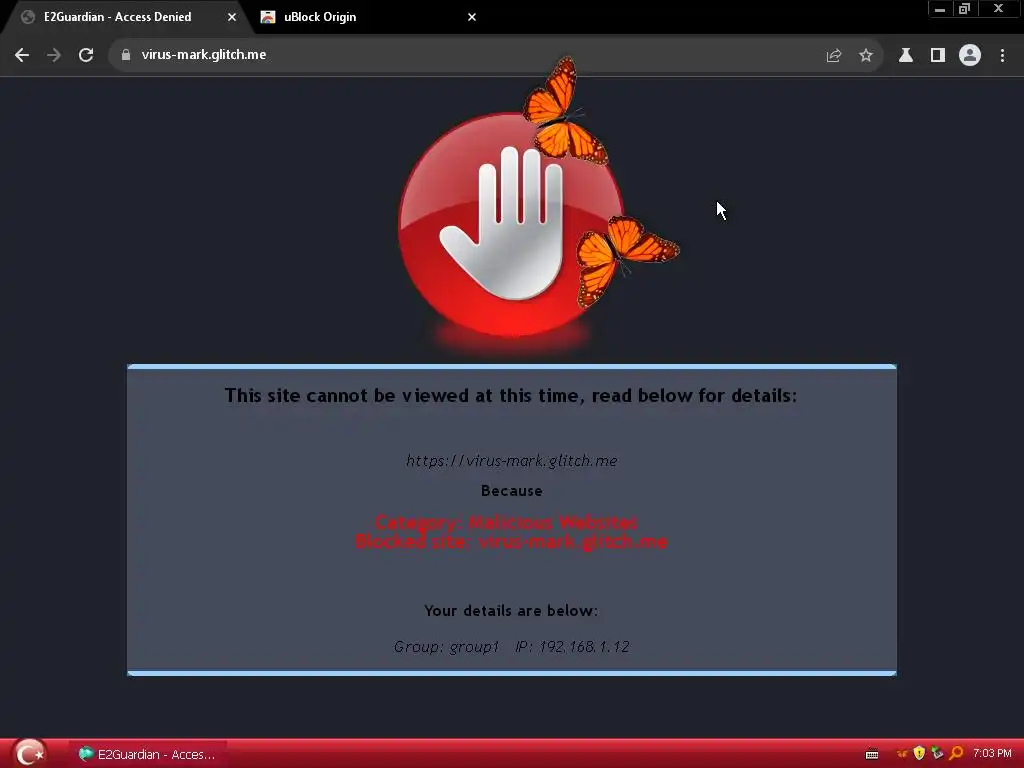Open the Chrome three-dot menu

1002,56
